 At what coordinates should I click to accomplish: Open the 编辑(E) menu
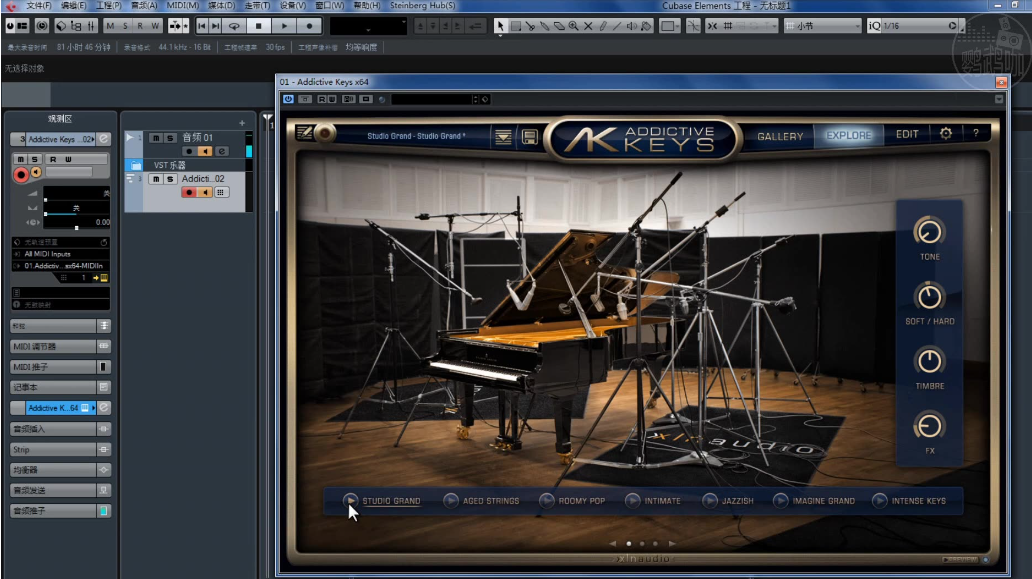(x=73, y=5)
